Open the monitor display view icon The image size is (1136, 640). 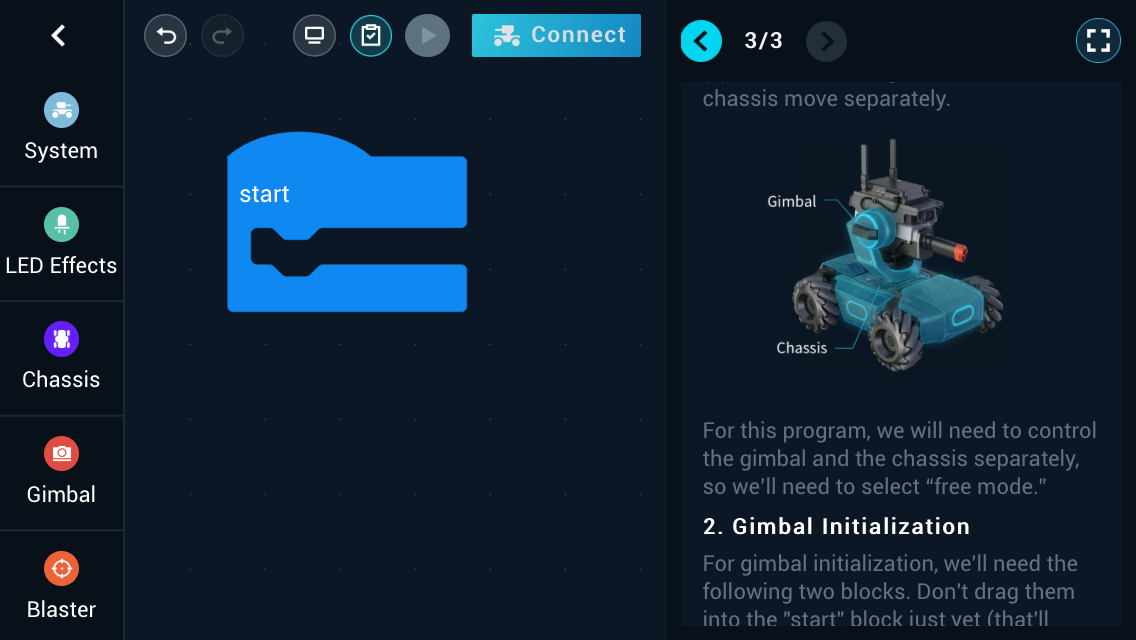[314, 36]
